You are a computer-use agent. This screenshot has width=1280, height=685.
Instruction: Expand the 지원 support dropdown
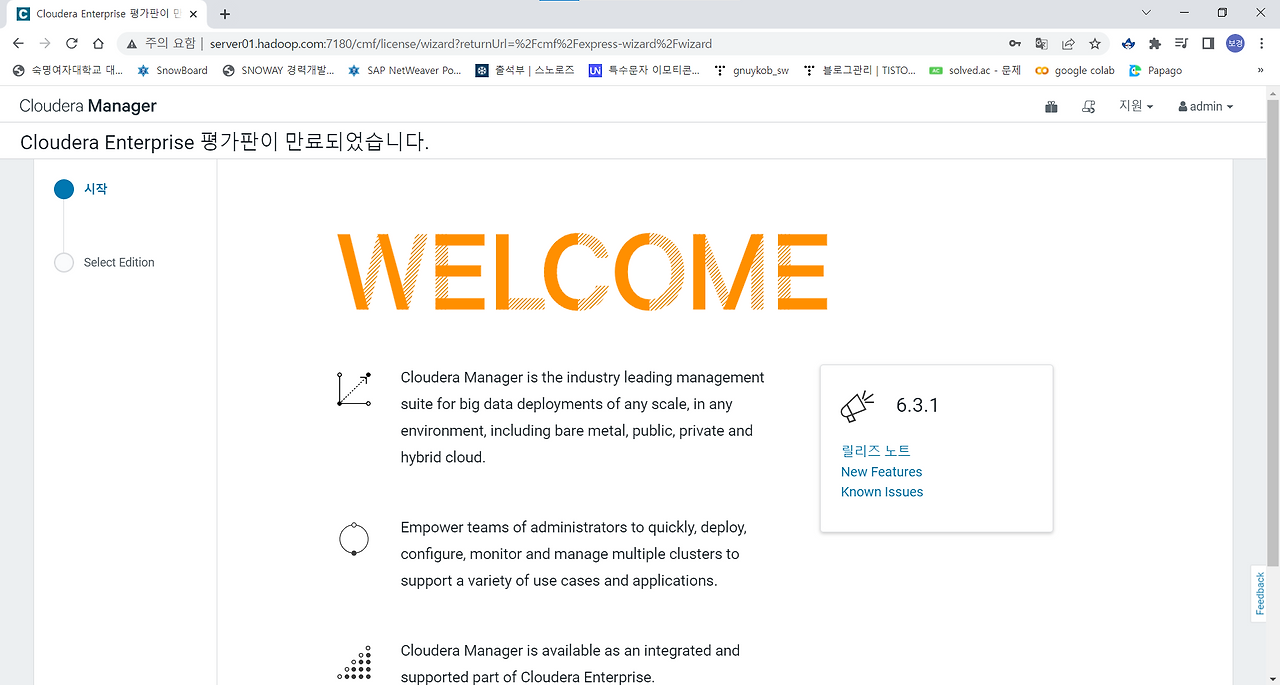click(x=1136, y=106)
